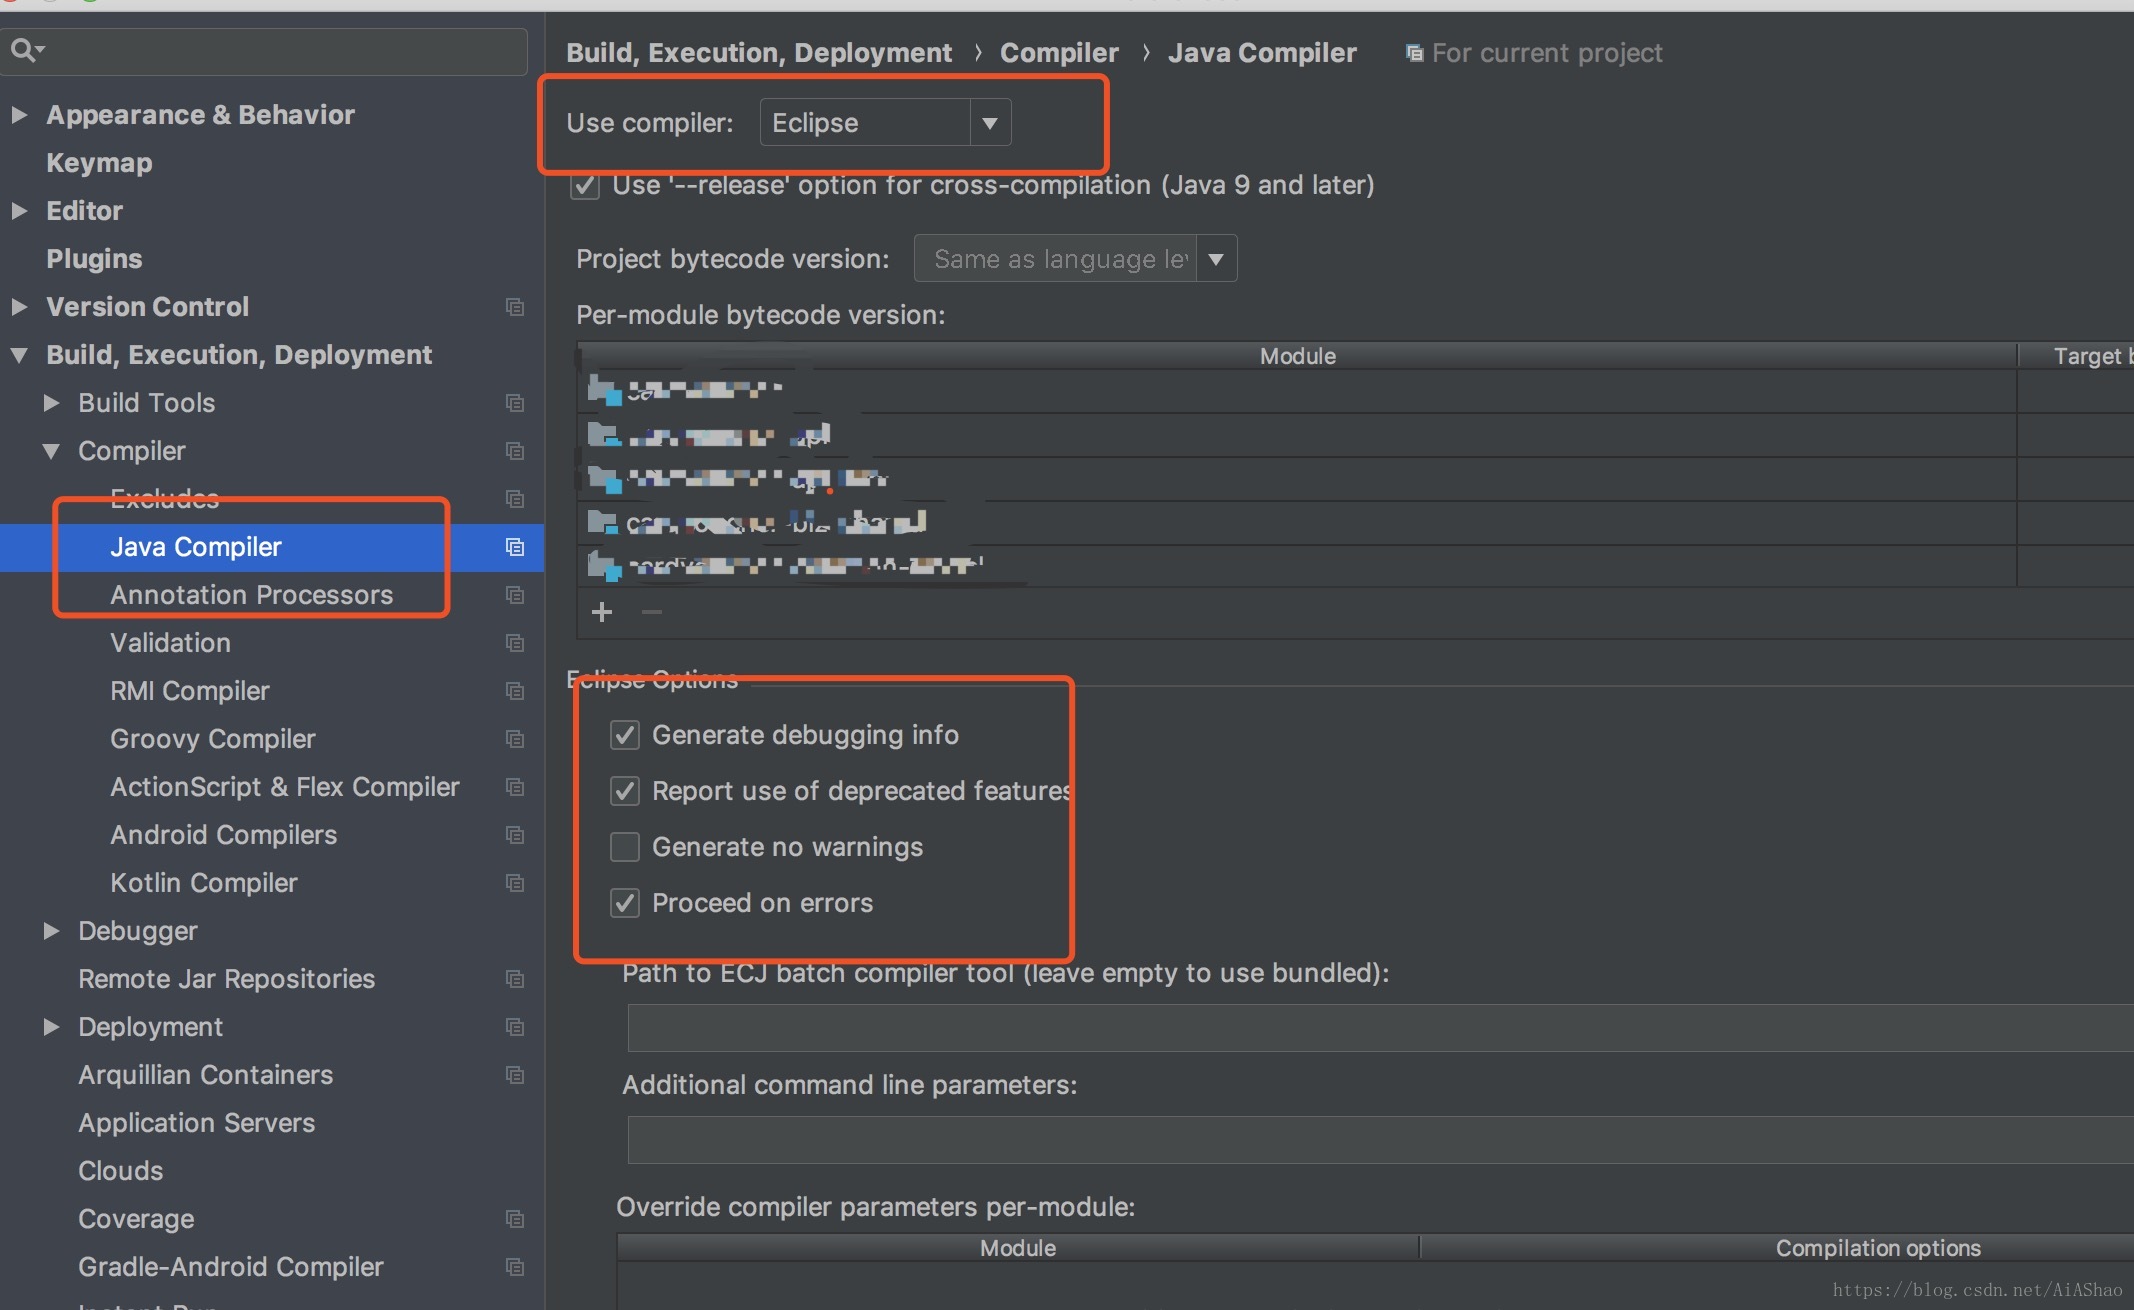2134x1310 pixels.
Task: Expand the Debugger node
Action: point(51,931)
